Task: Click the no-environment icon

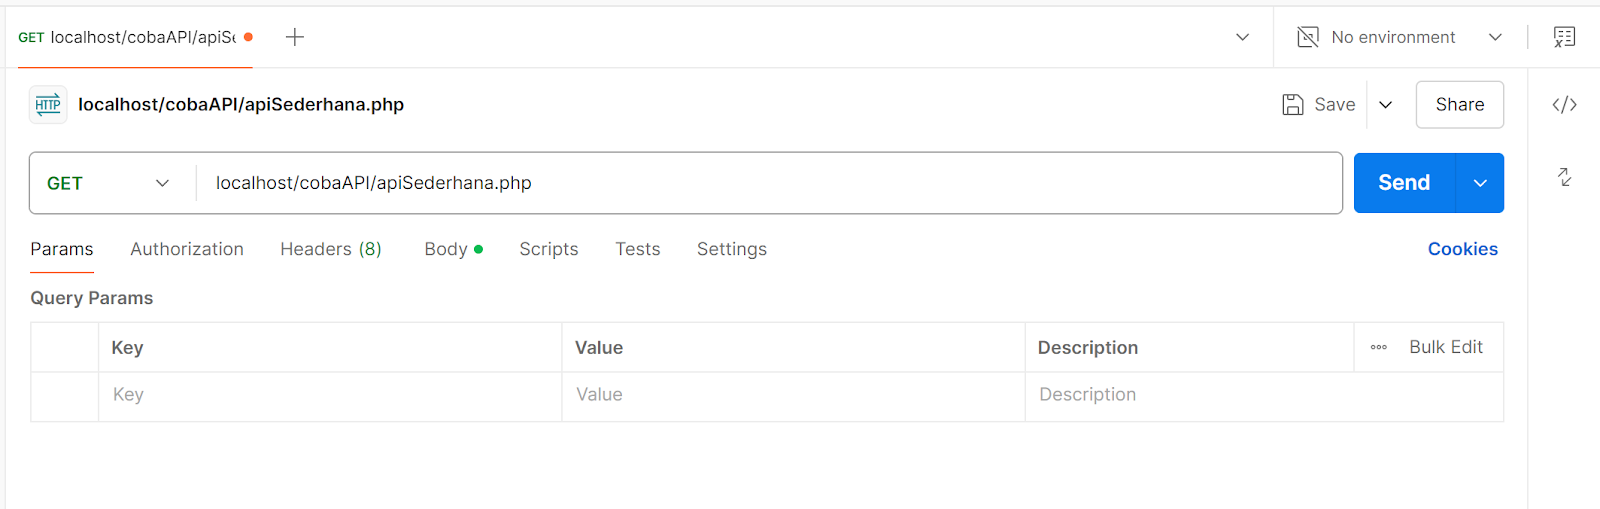Action: [x=1308, y=38]
